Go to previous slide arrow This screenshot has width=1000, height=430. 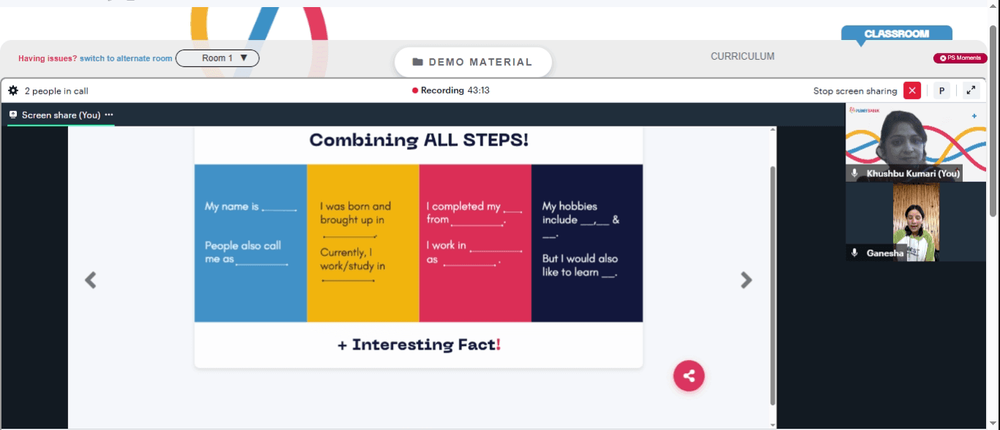coord(91,280)
